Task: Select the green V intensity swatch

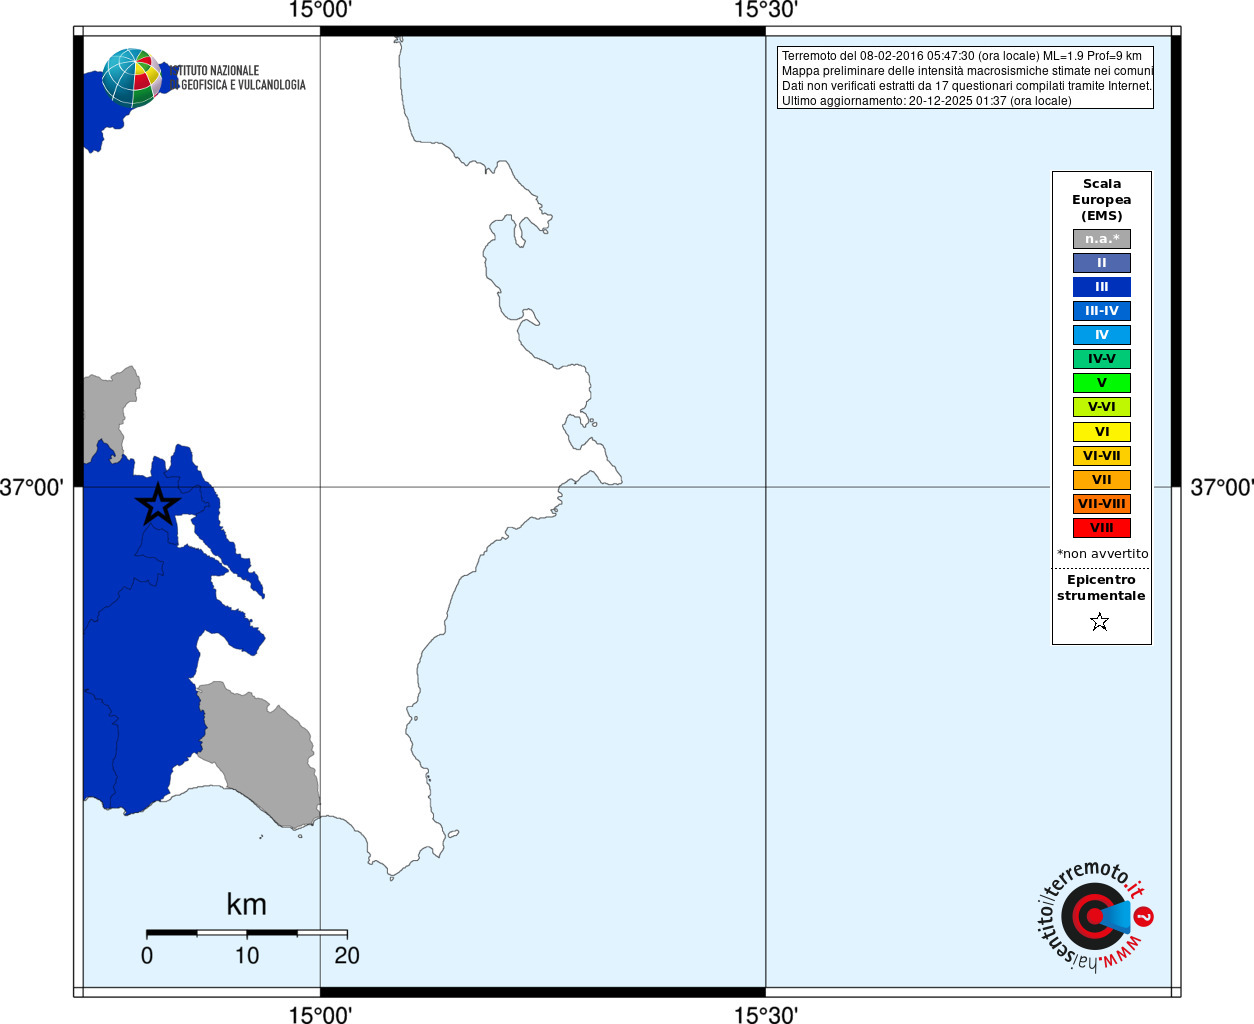Action: (1102, 383)
